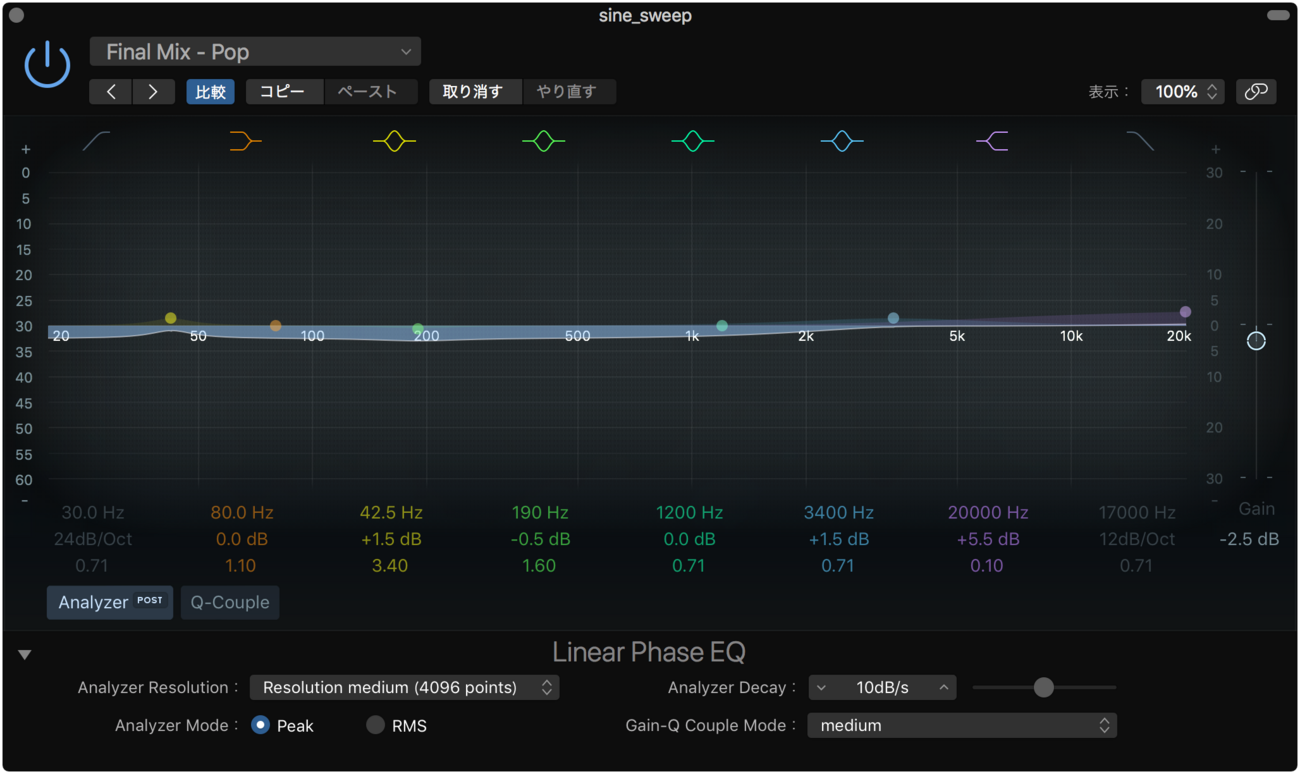
Task: Enable the Q-Couple toggle
Action: coord(230,602)
